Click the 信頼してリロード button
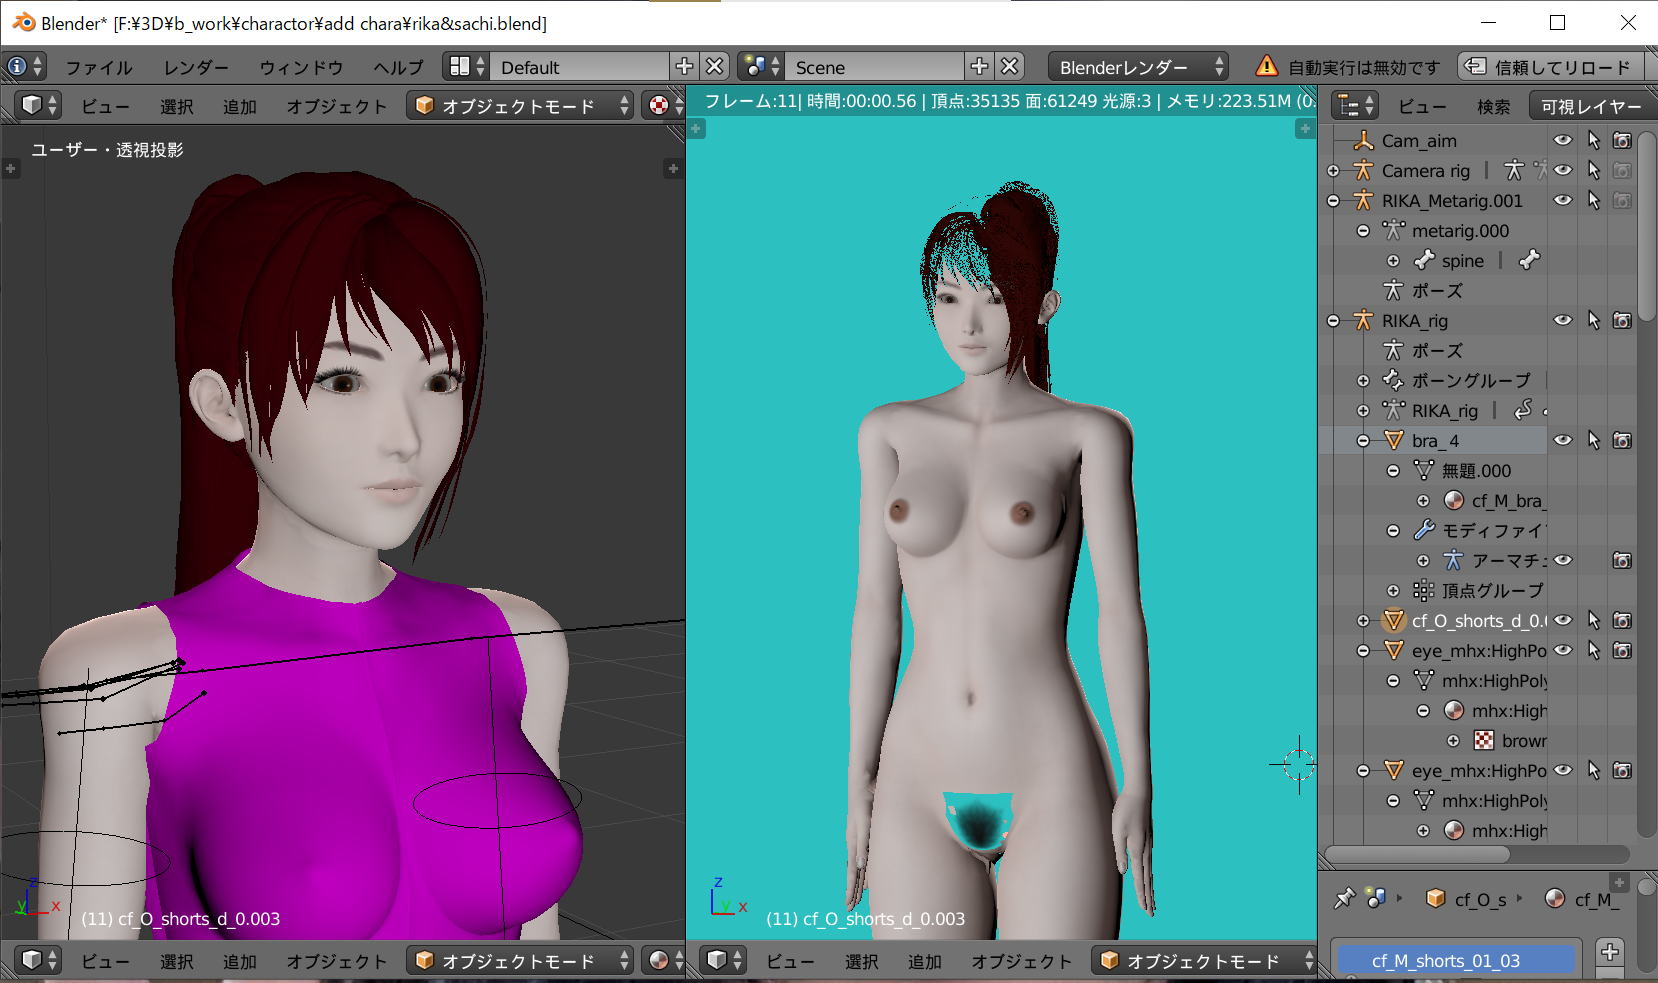The image size is (1658, 983). (1550, 67)
